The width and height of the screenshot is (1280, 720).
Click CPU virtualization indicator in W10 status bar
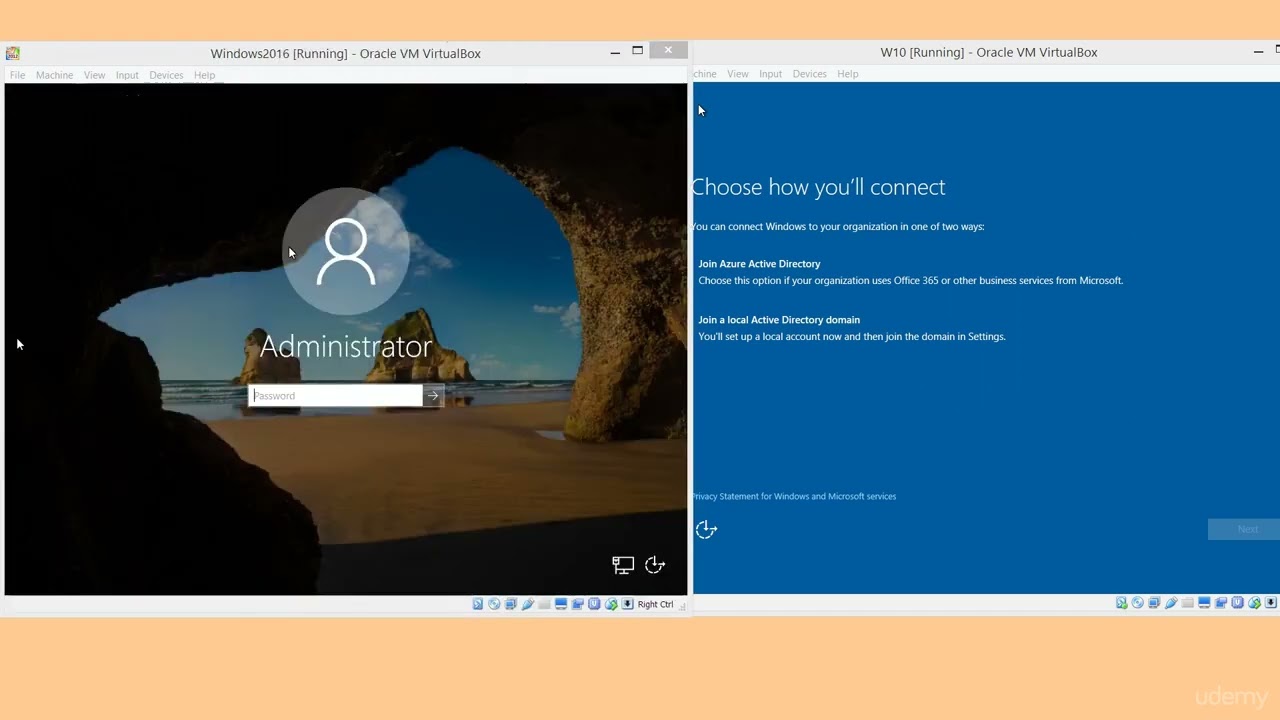click(1237, 603)
